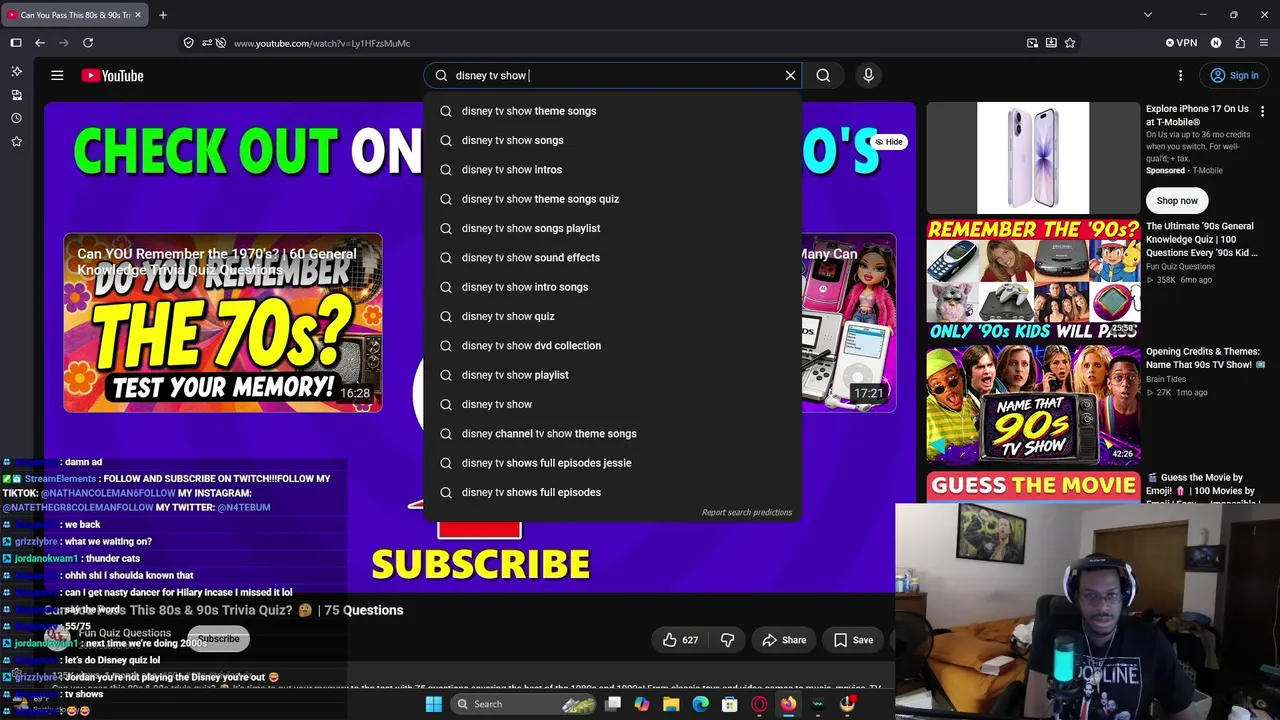Dislike this video
The height and width of the screenshot is (720, 1280).
point(727,640)
